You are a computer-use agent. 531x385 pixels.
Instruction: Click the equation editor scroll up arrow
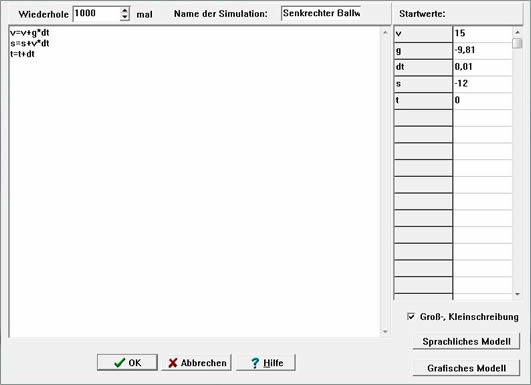tap(385, 33)
